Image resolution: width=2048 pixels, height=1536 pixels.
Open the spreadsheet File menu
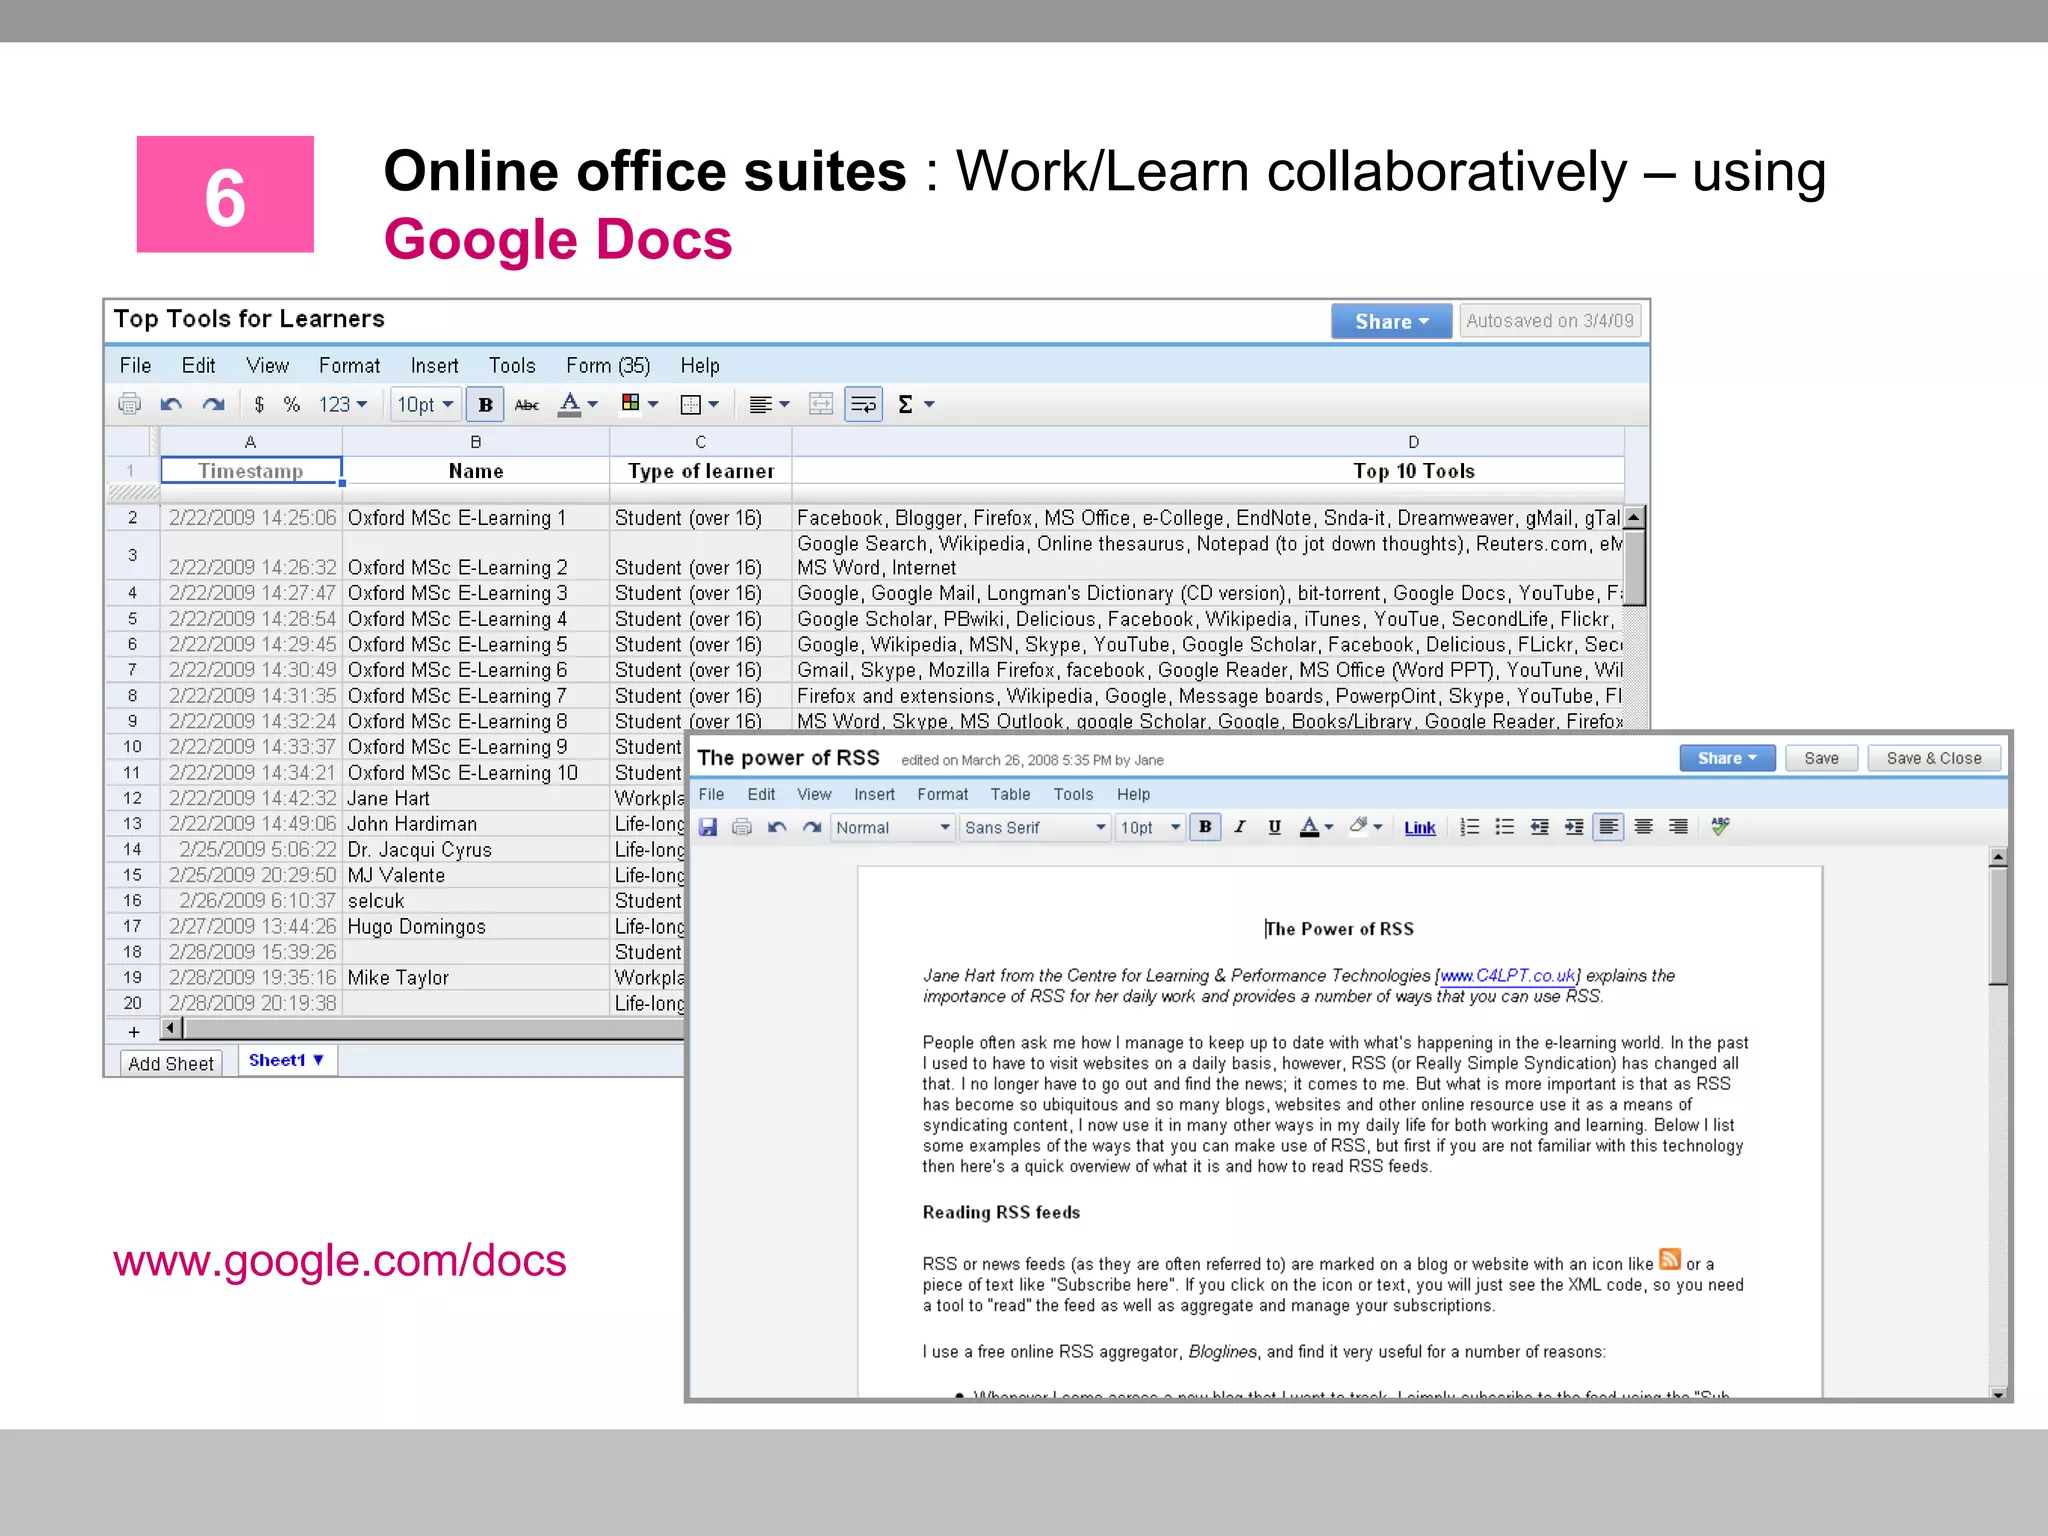(x=135, y=365)
